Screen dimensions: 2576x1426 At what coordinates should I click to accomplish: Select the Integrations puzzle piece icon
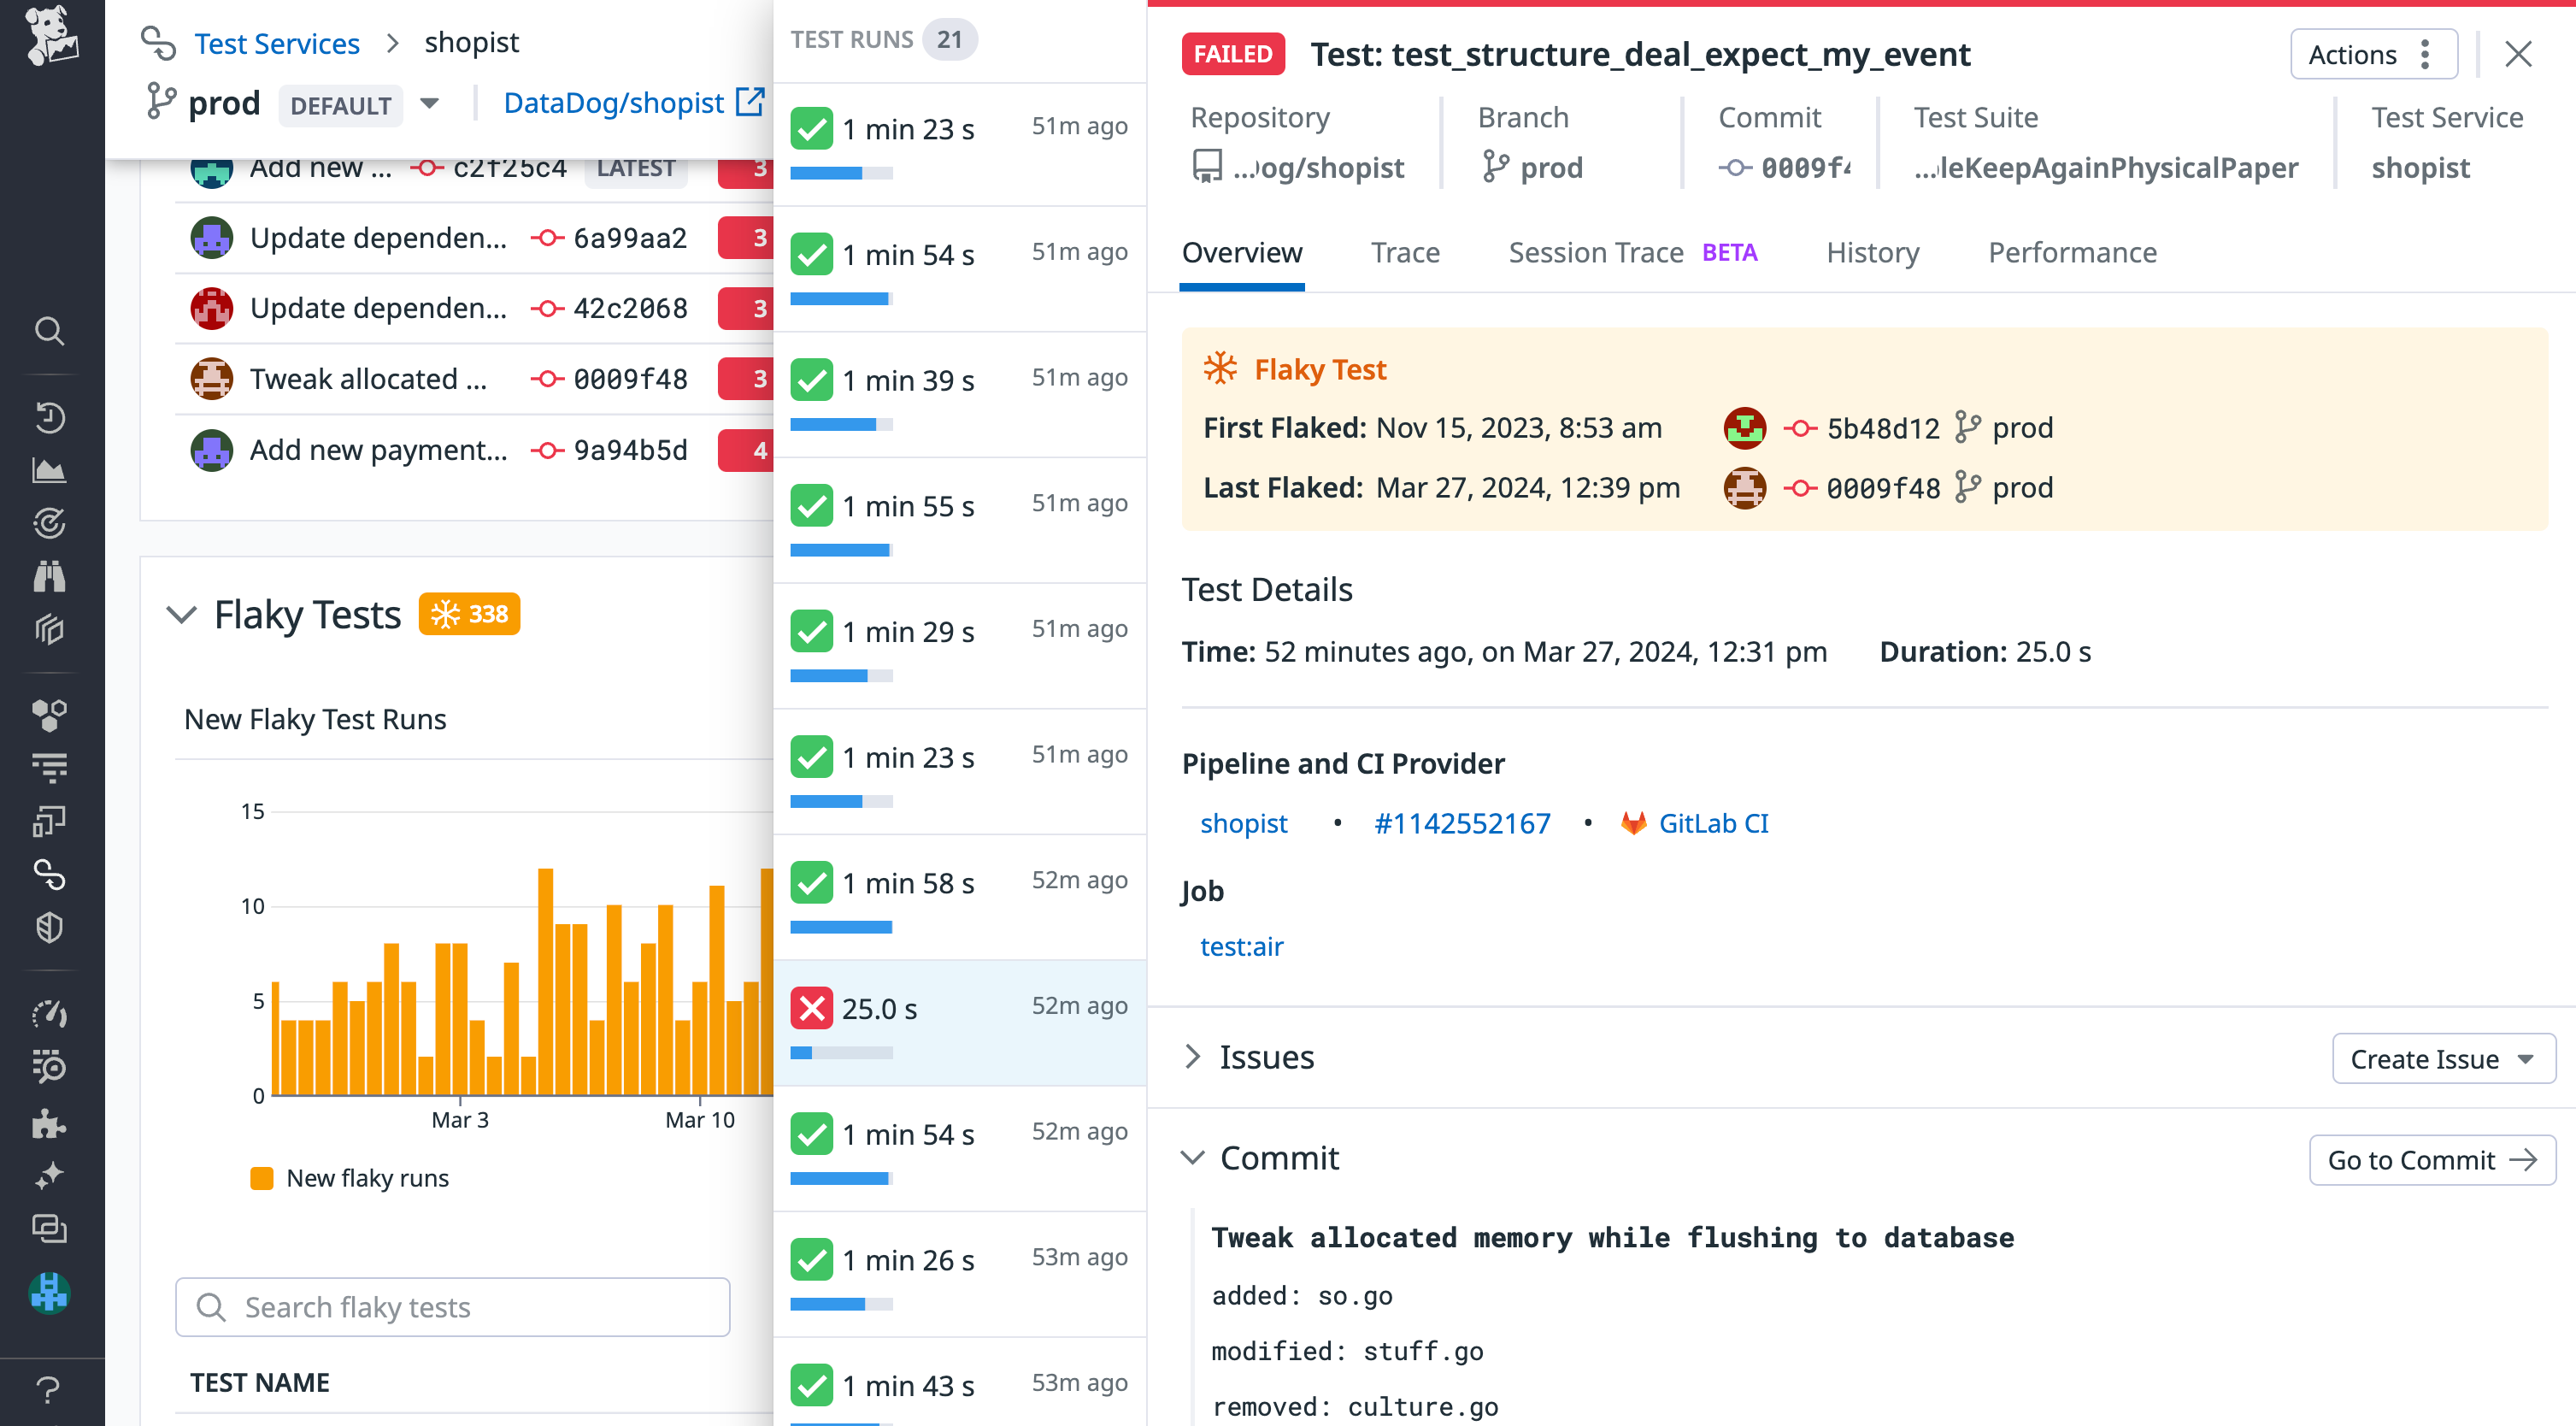pos(50,1125)
